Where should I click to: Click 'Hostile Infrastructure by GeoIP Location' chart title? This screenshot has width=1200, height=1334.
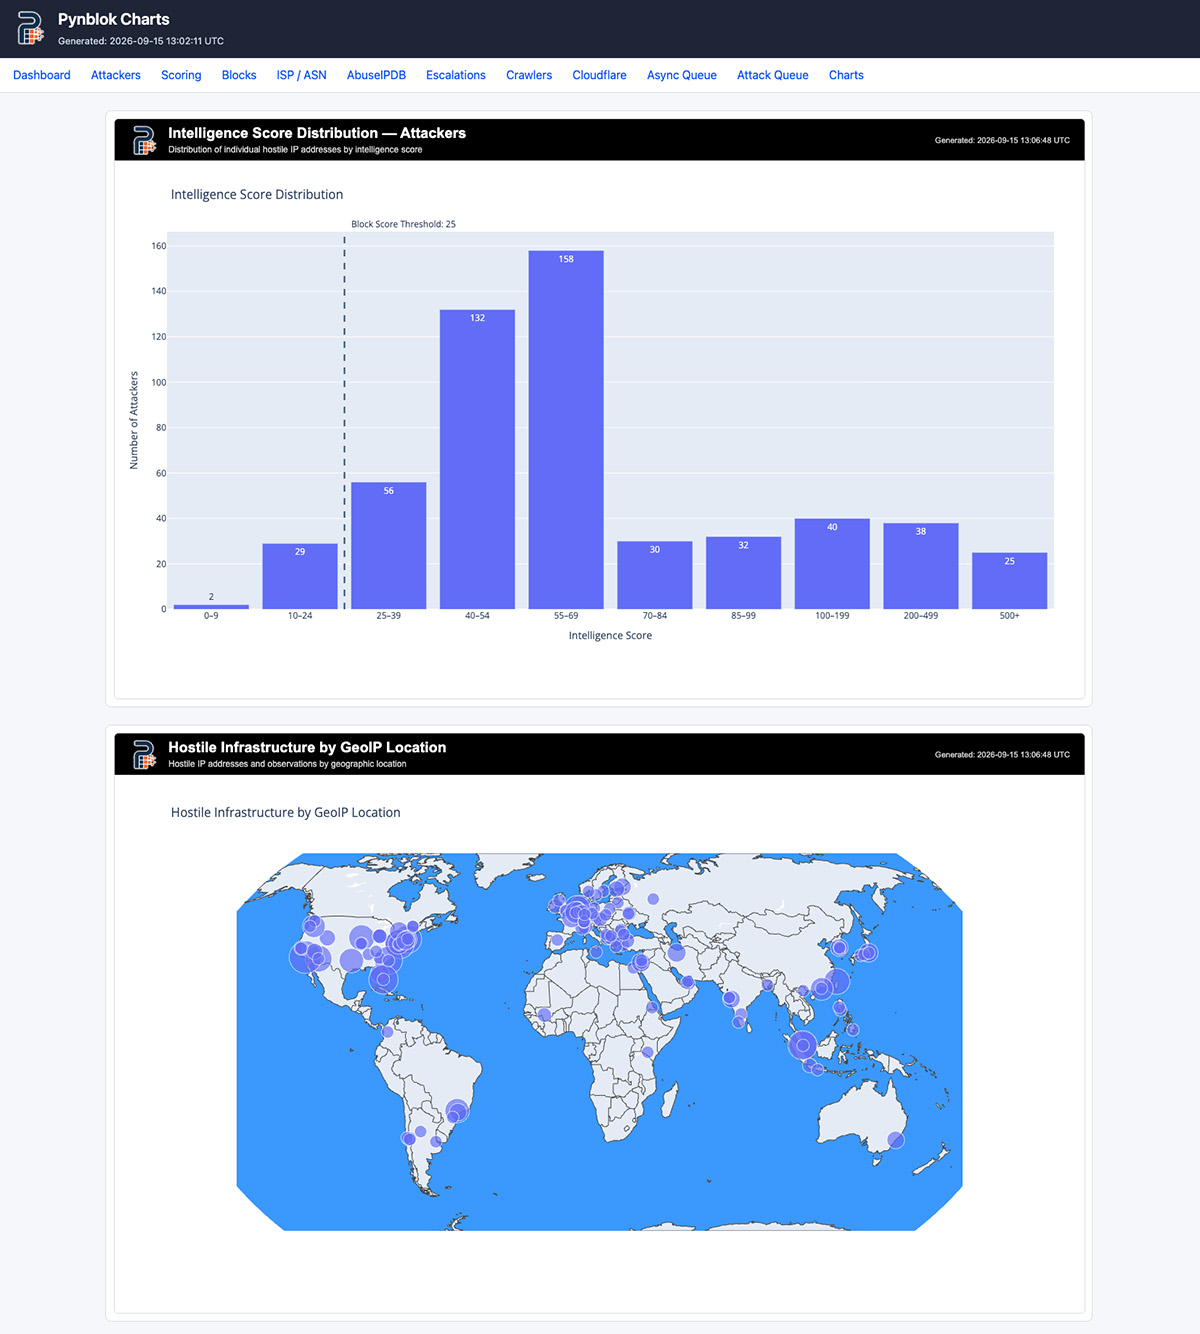(x=285, y=813)
